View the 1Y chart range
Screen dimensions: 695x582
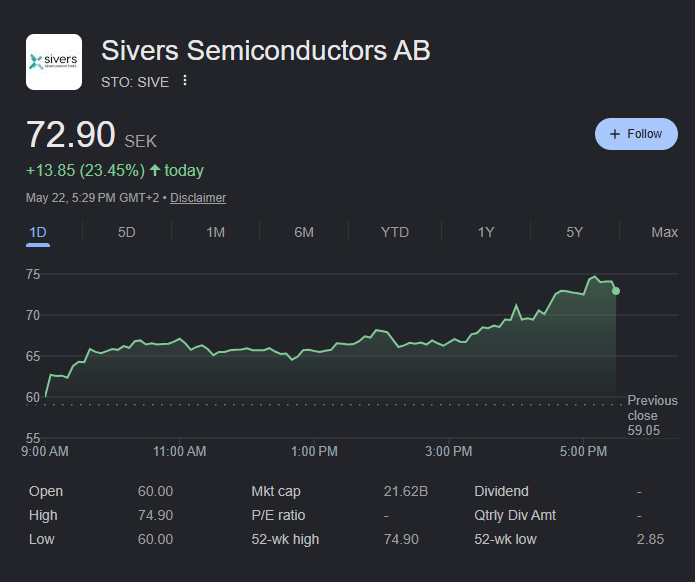pos(486,232)
